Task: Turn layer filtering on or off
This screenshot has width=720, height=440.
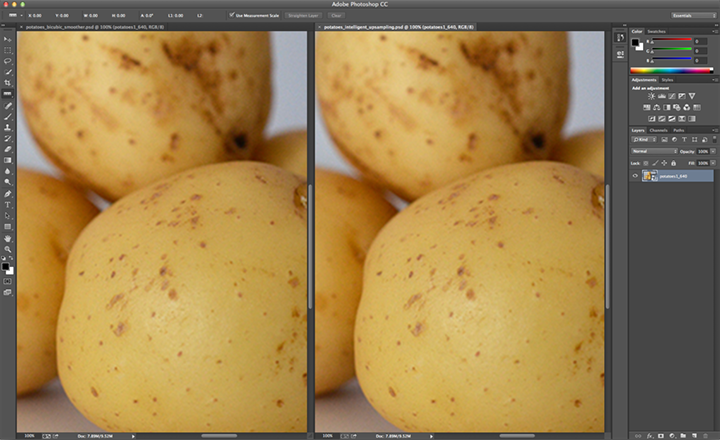Action: point(714,139)
